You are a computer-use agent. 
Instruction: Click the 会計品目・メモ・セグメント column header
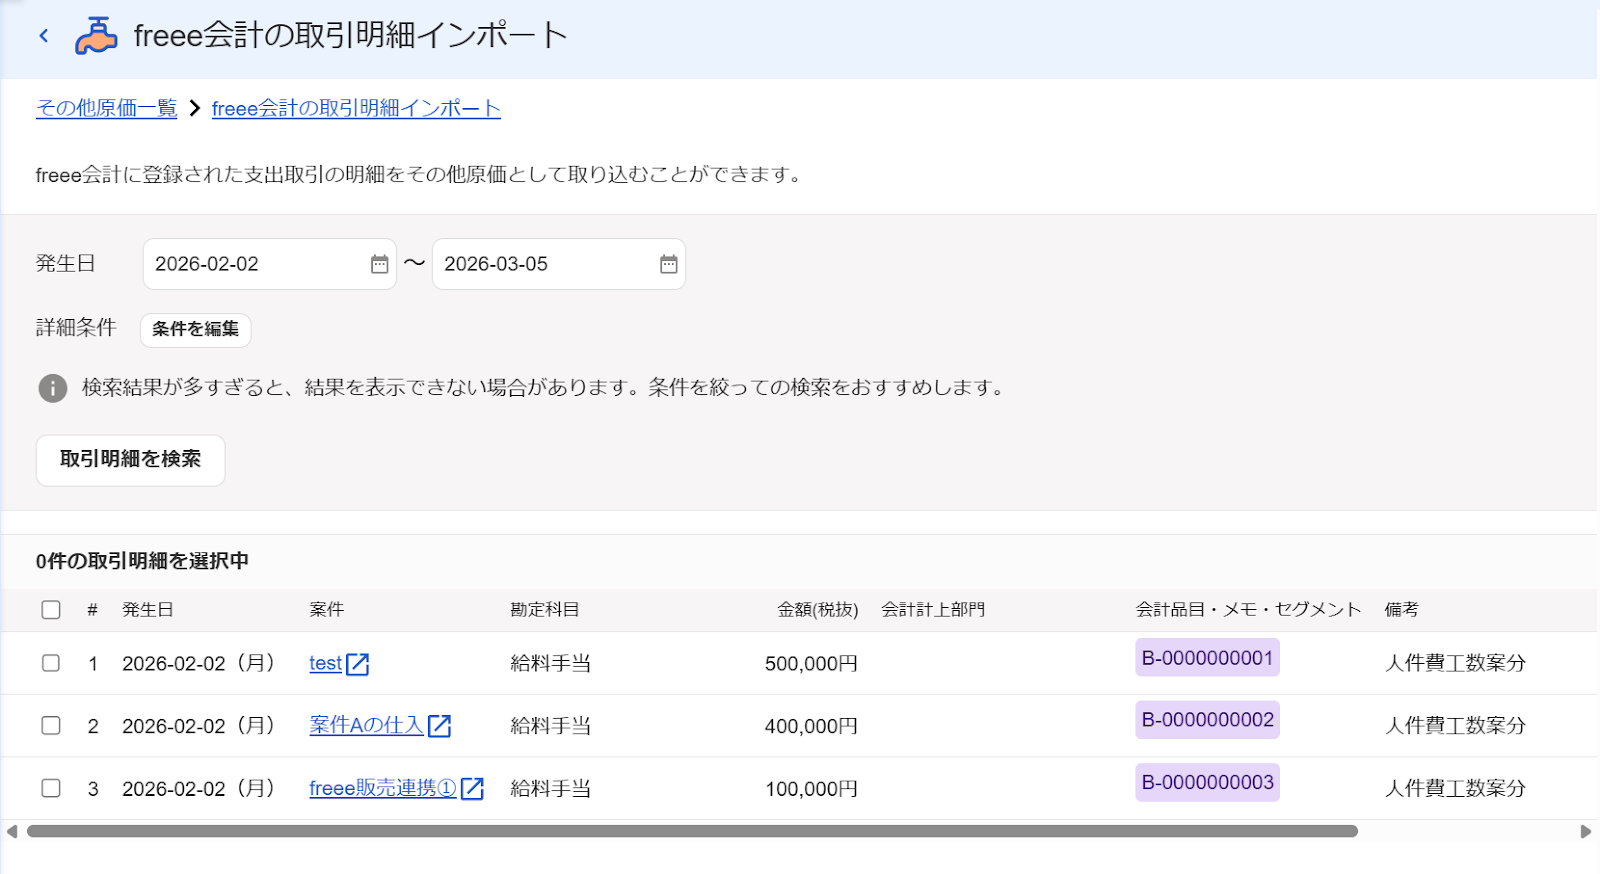pos(1248,610)
